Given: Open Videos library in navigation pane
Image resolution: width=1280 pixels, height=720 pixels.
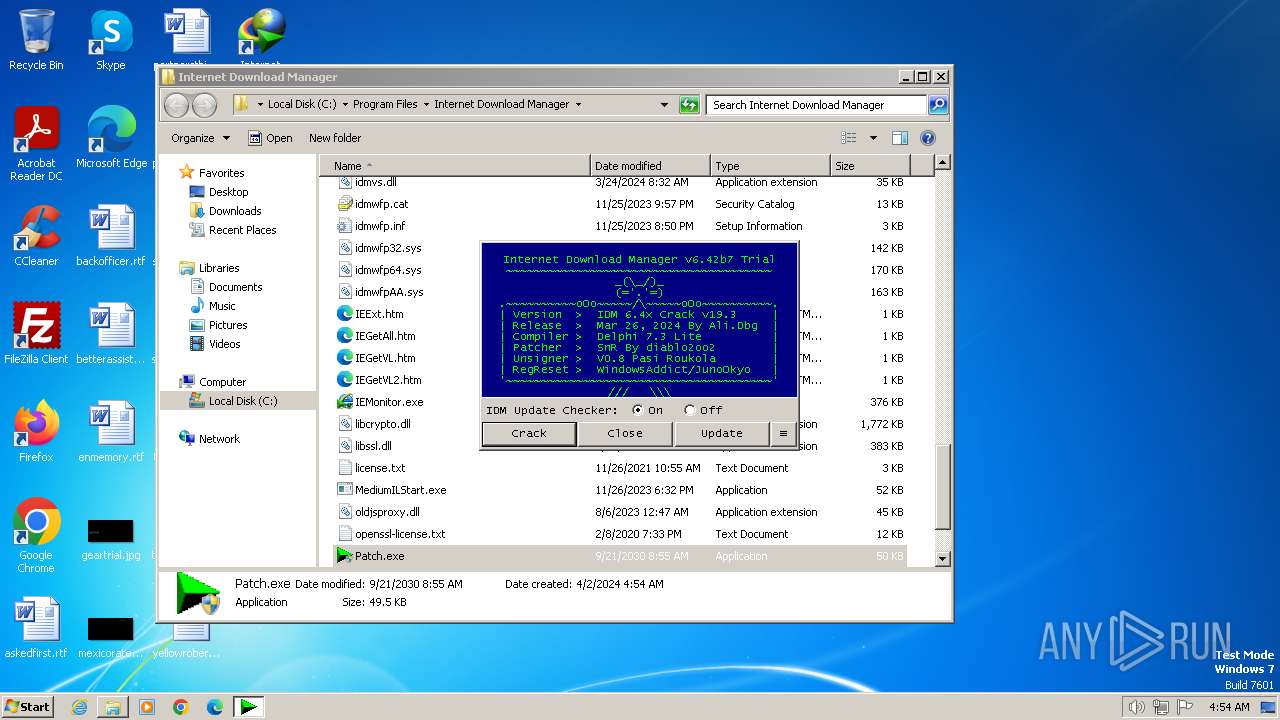Looking at the screenshot, I should click(x=224, y=344).
